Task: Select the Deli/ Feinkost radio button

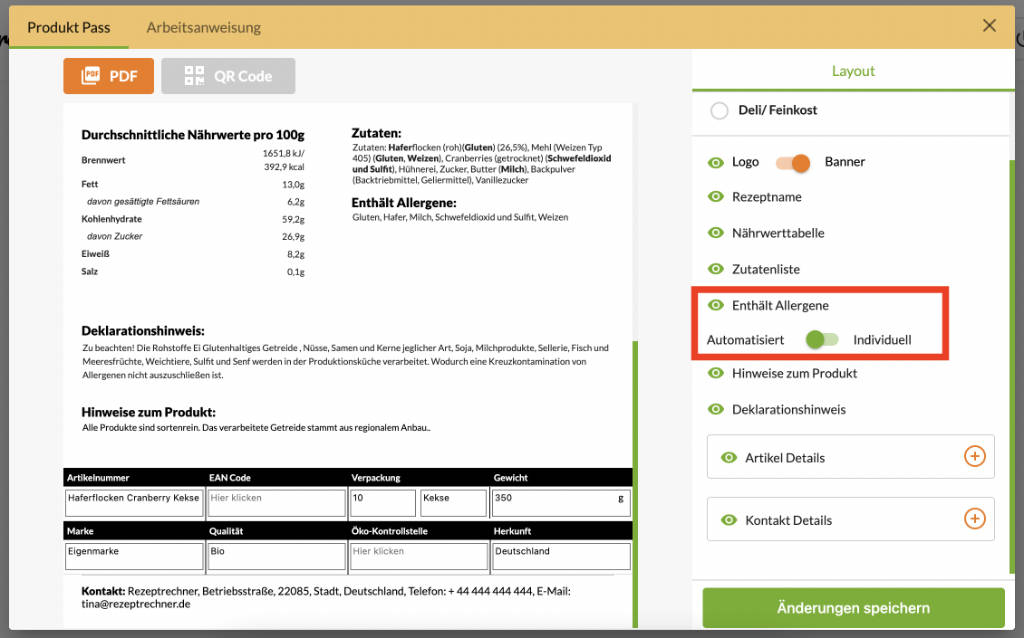Action: pos(719,111)
